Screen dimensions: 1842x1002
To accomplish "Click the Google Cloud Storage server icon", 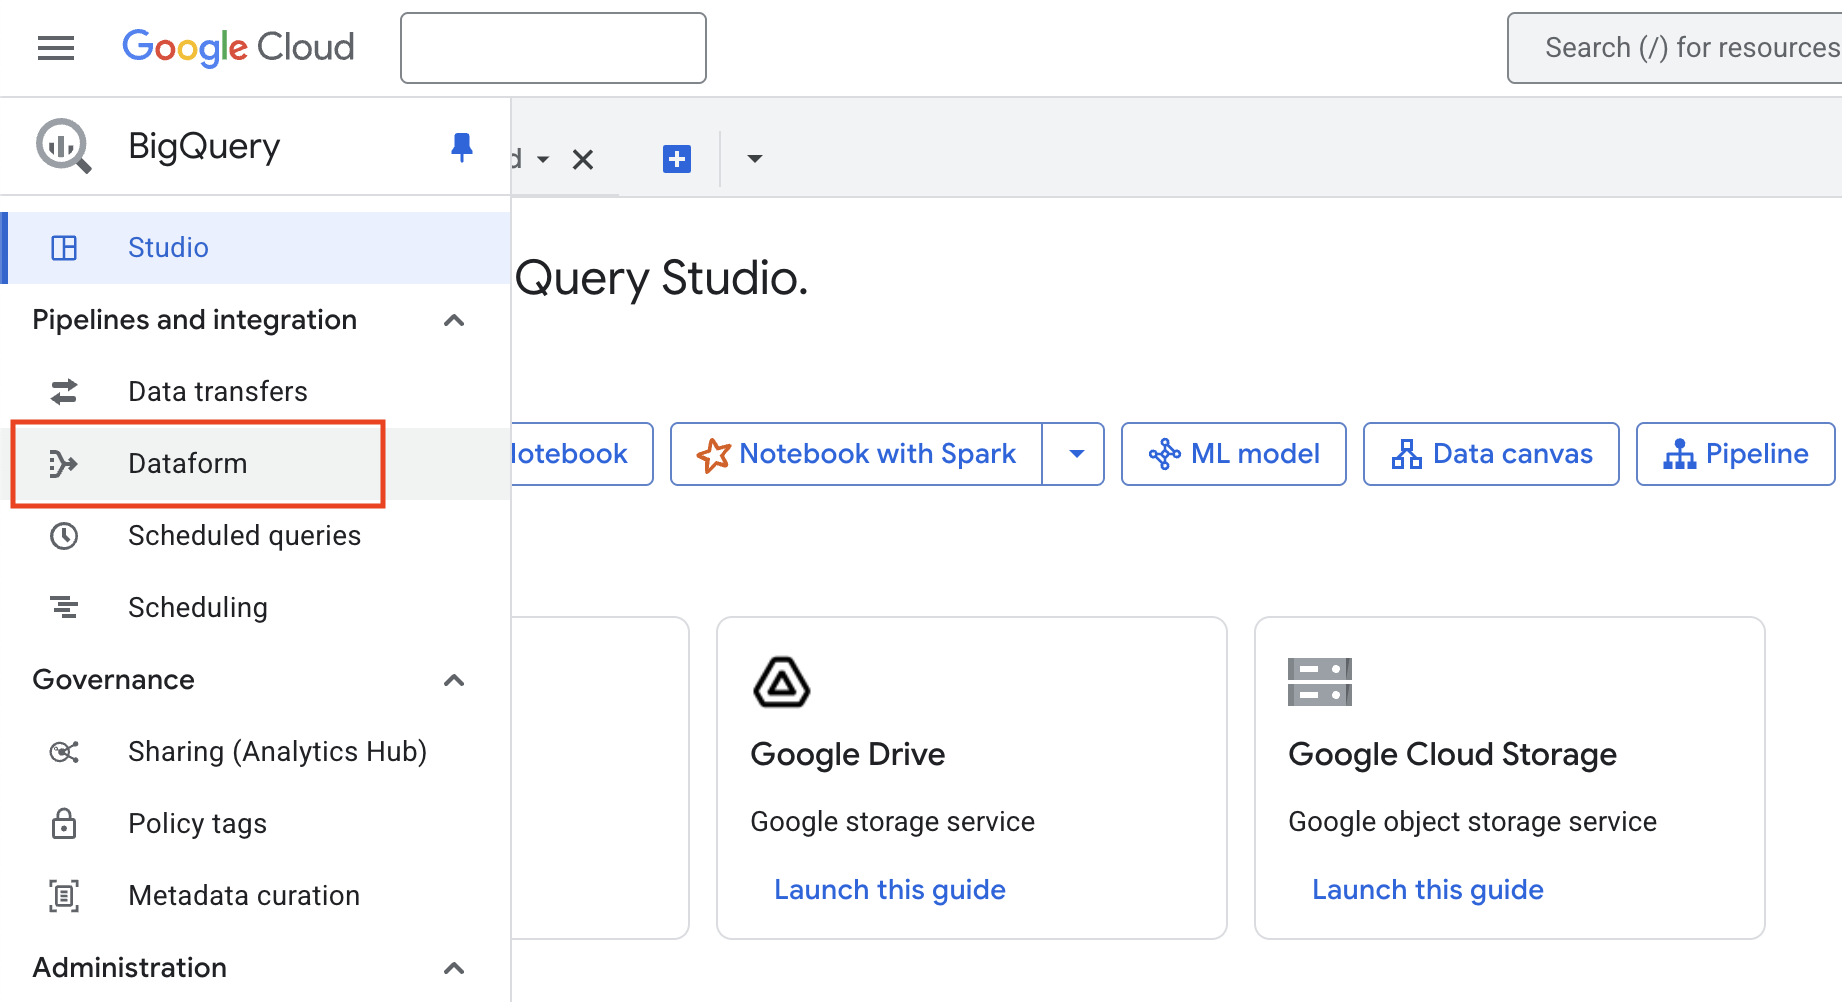I will pyautogui.click(x=1320, y=682).
